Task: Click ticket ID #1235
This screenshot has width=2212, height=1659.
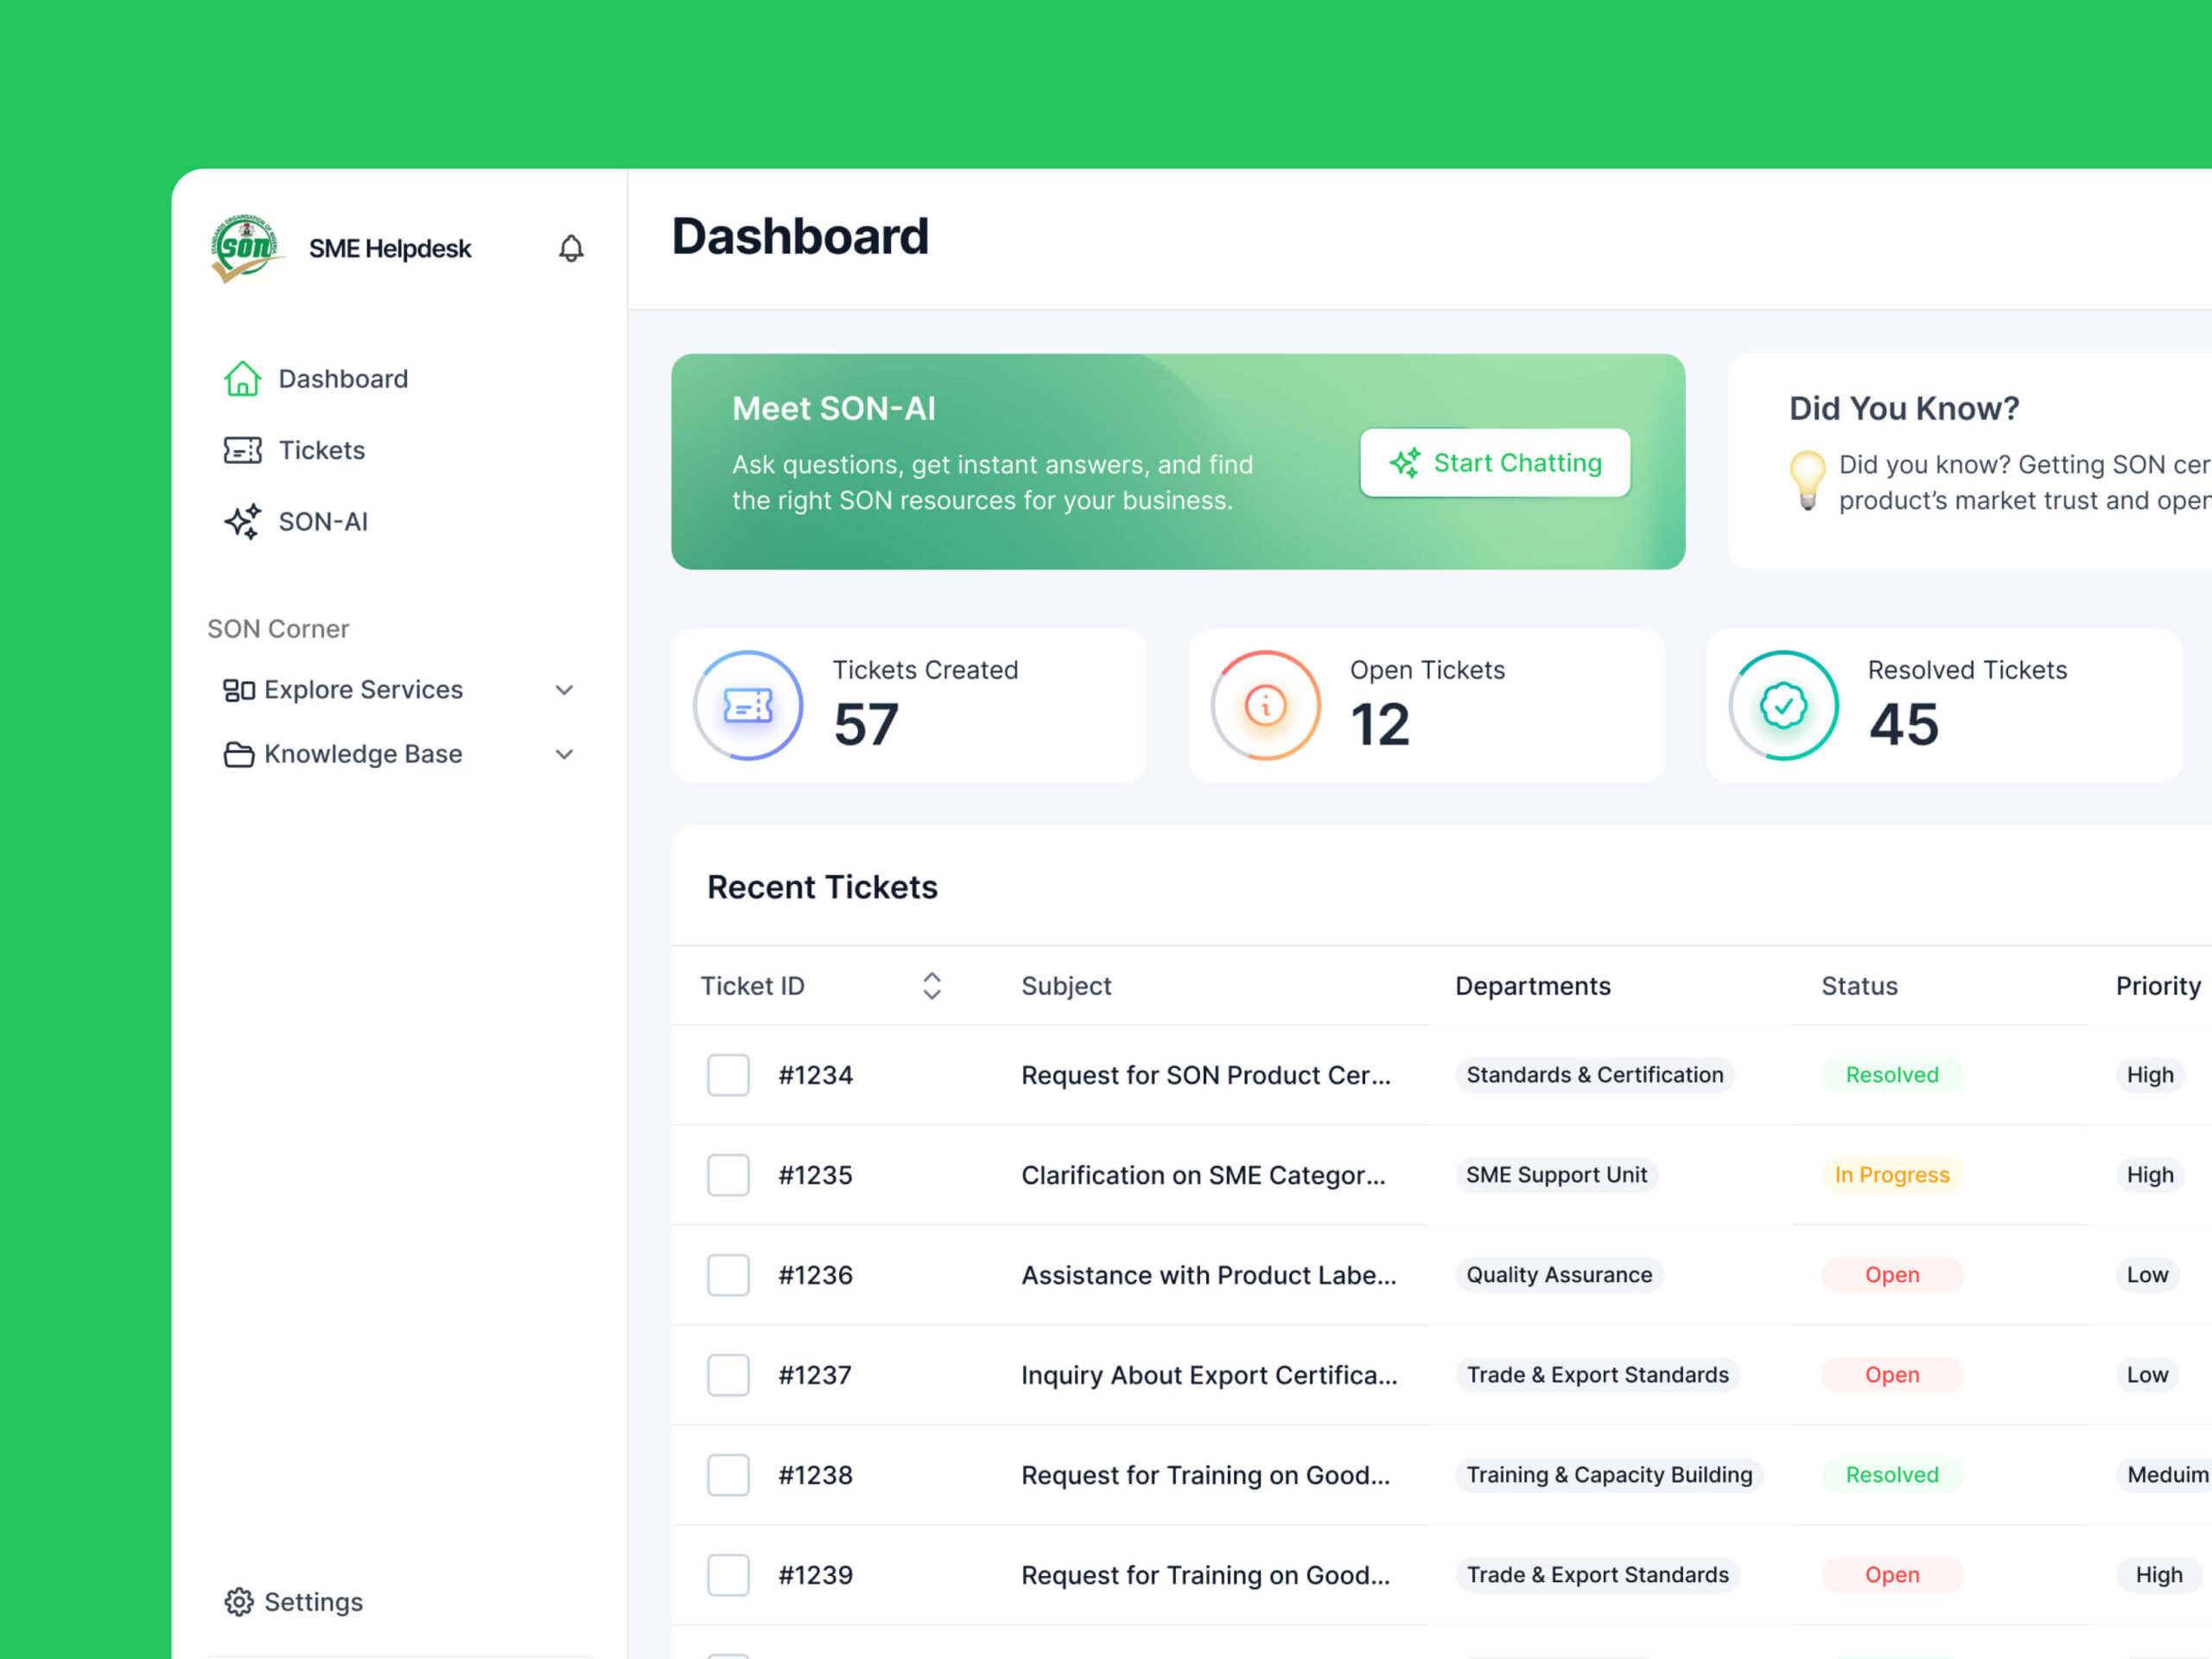Action: point(815,1175)
